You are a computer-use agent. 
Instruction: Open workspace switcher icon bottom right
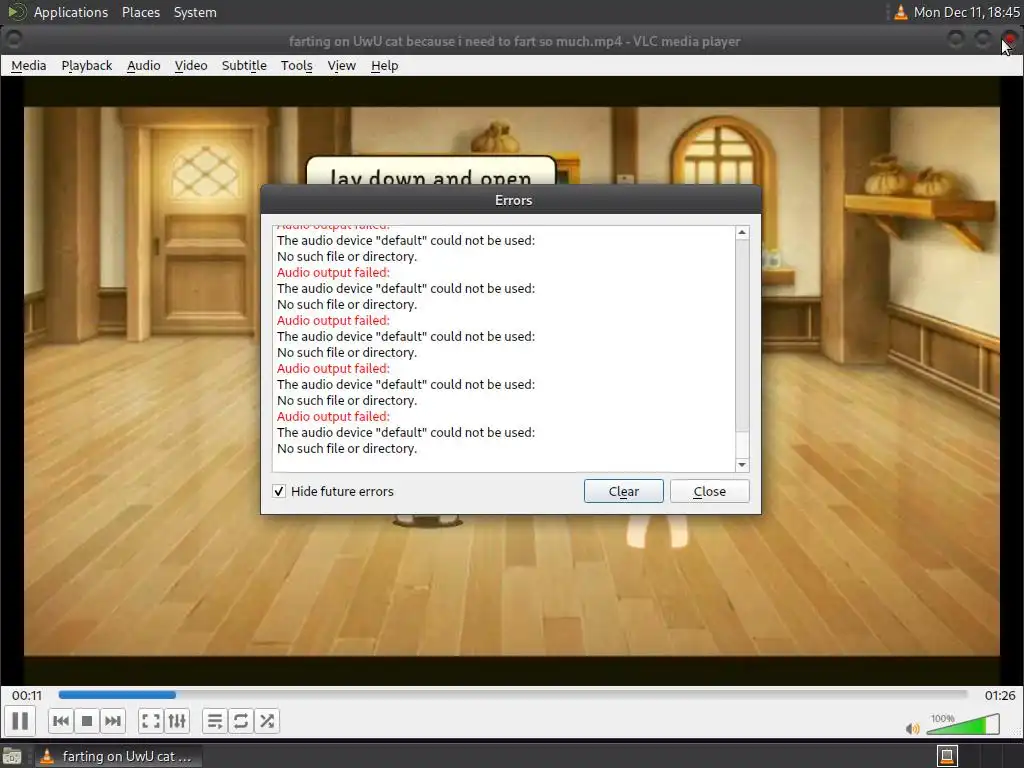click(947, 756)
